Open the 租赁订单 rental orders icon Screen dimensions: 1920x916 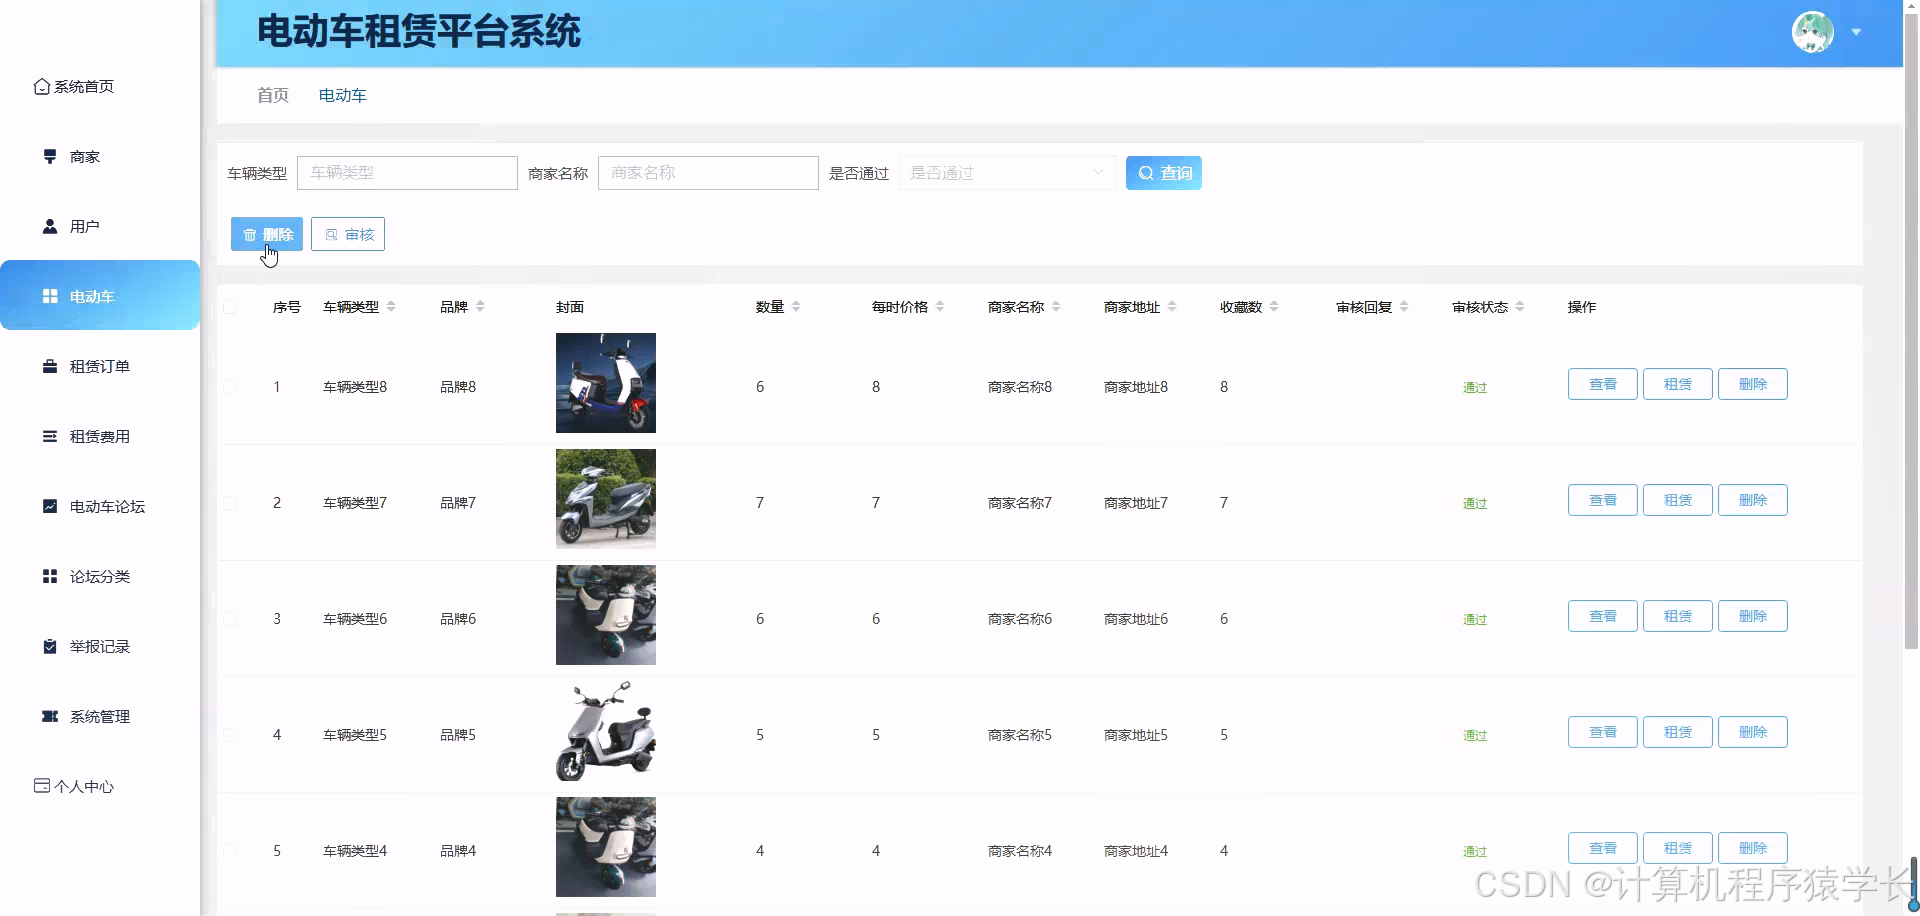(x=49, y=366)
